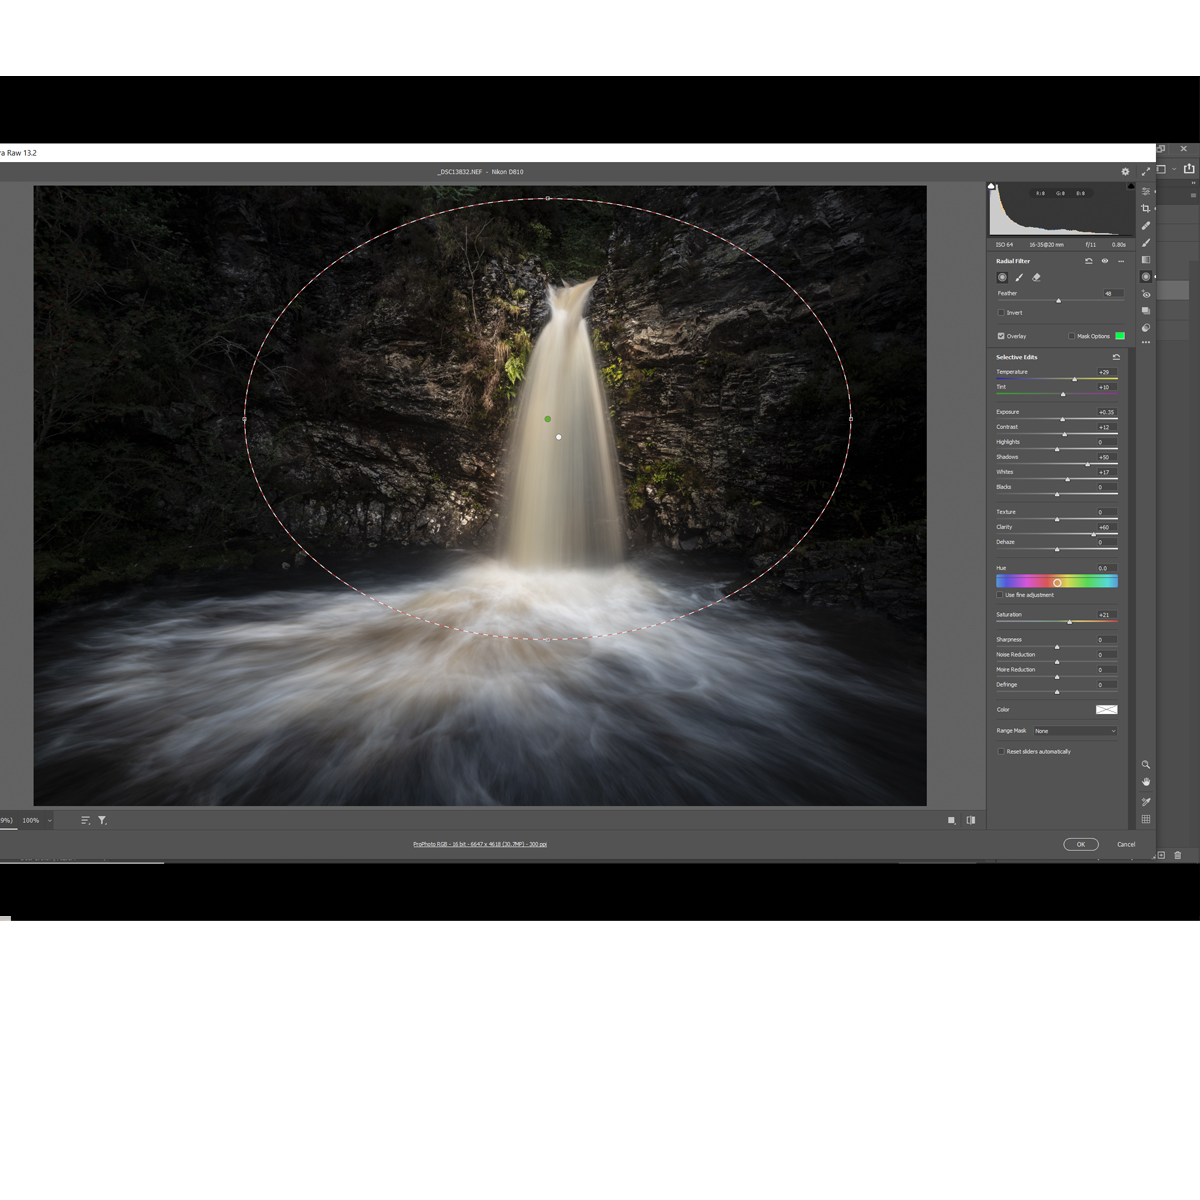Image resolution: width=1200 pixels, height=1200 pixels.
Task: Select the Spot Removal healing tool
Action: 1146,225
